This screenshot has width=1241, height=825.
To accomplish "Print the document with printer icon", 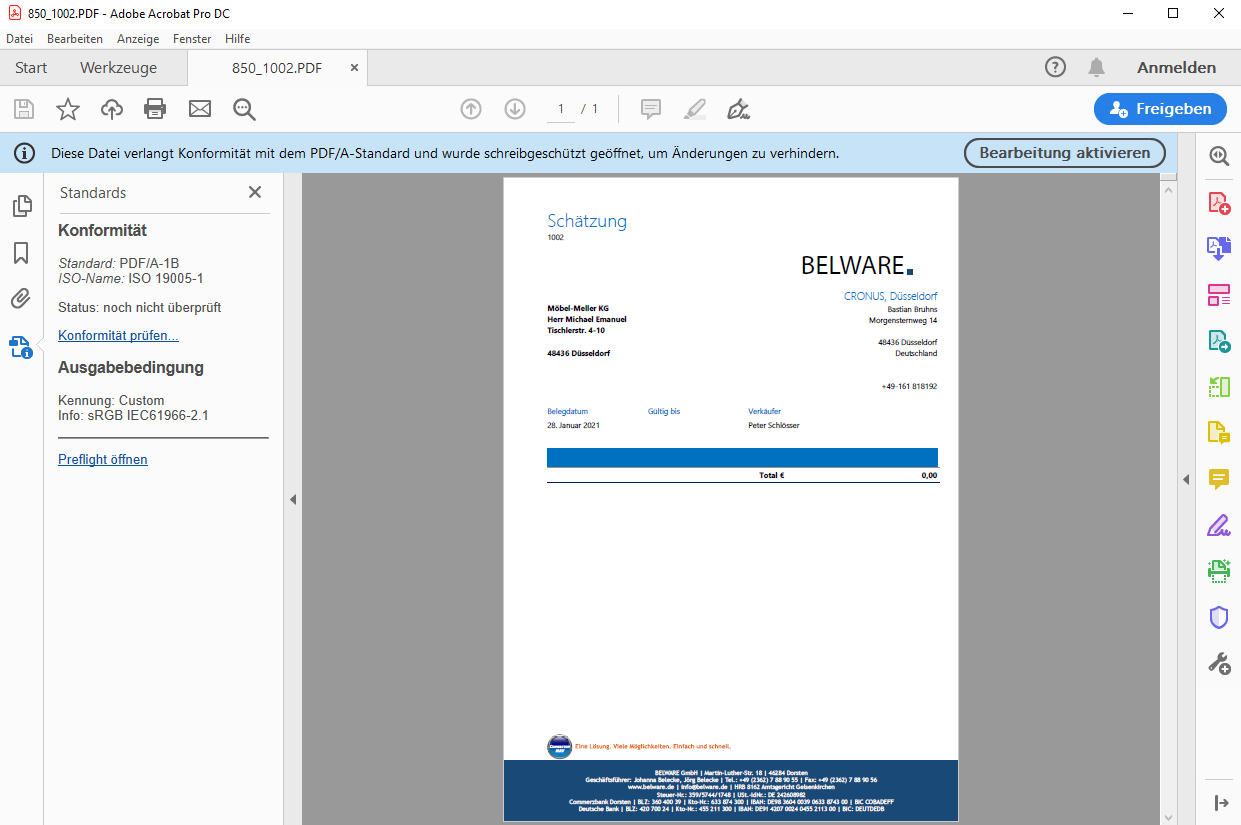I will [155, 109].
